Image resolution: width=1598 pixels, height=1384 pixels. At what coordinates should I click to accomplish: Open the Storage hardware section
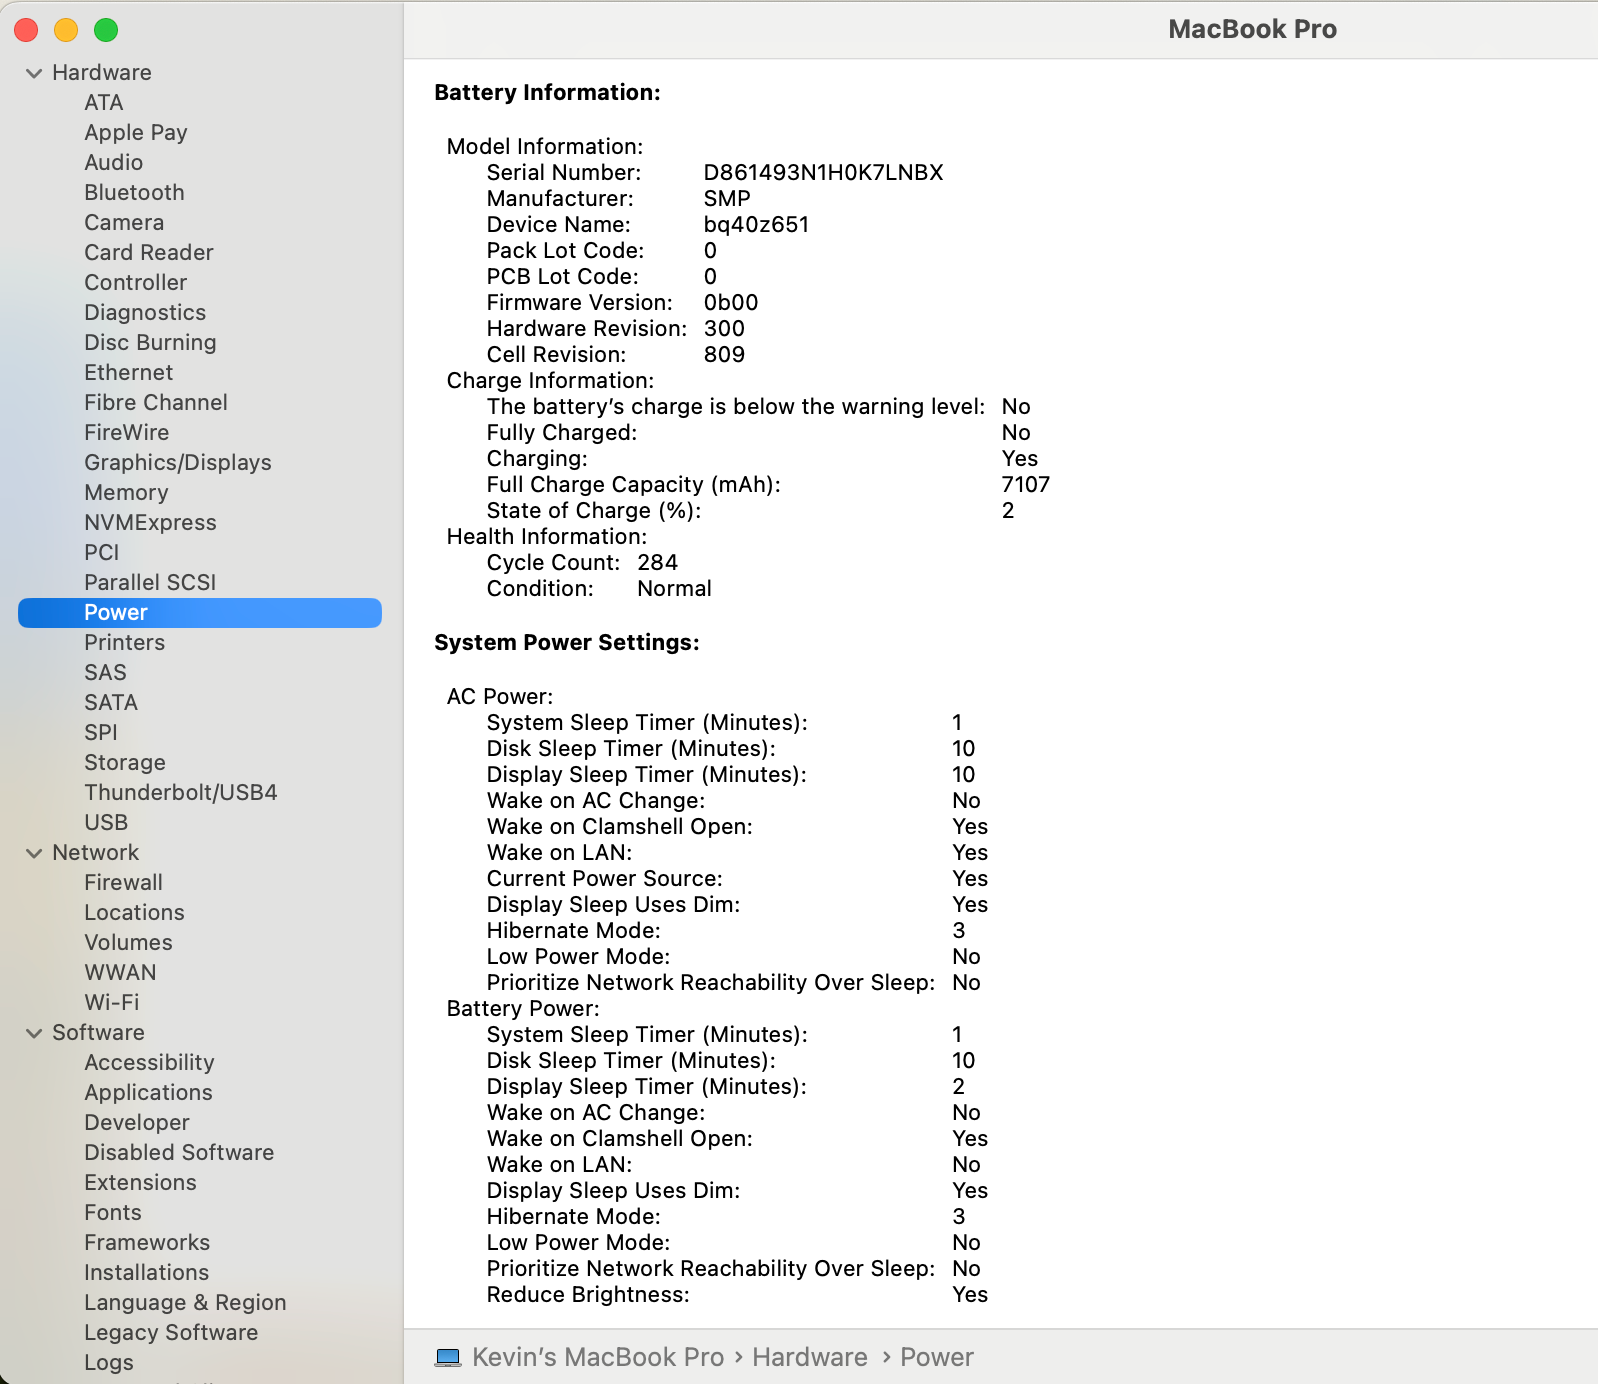[x=125, y=762]
